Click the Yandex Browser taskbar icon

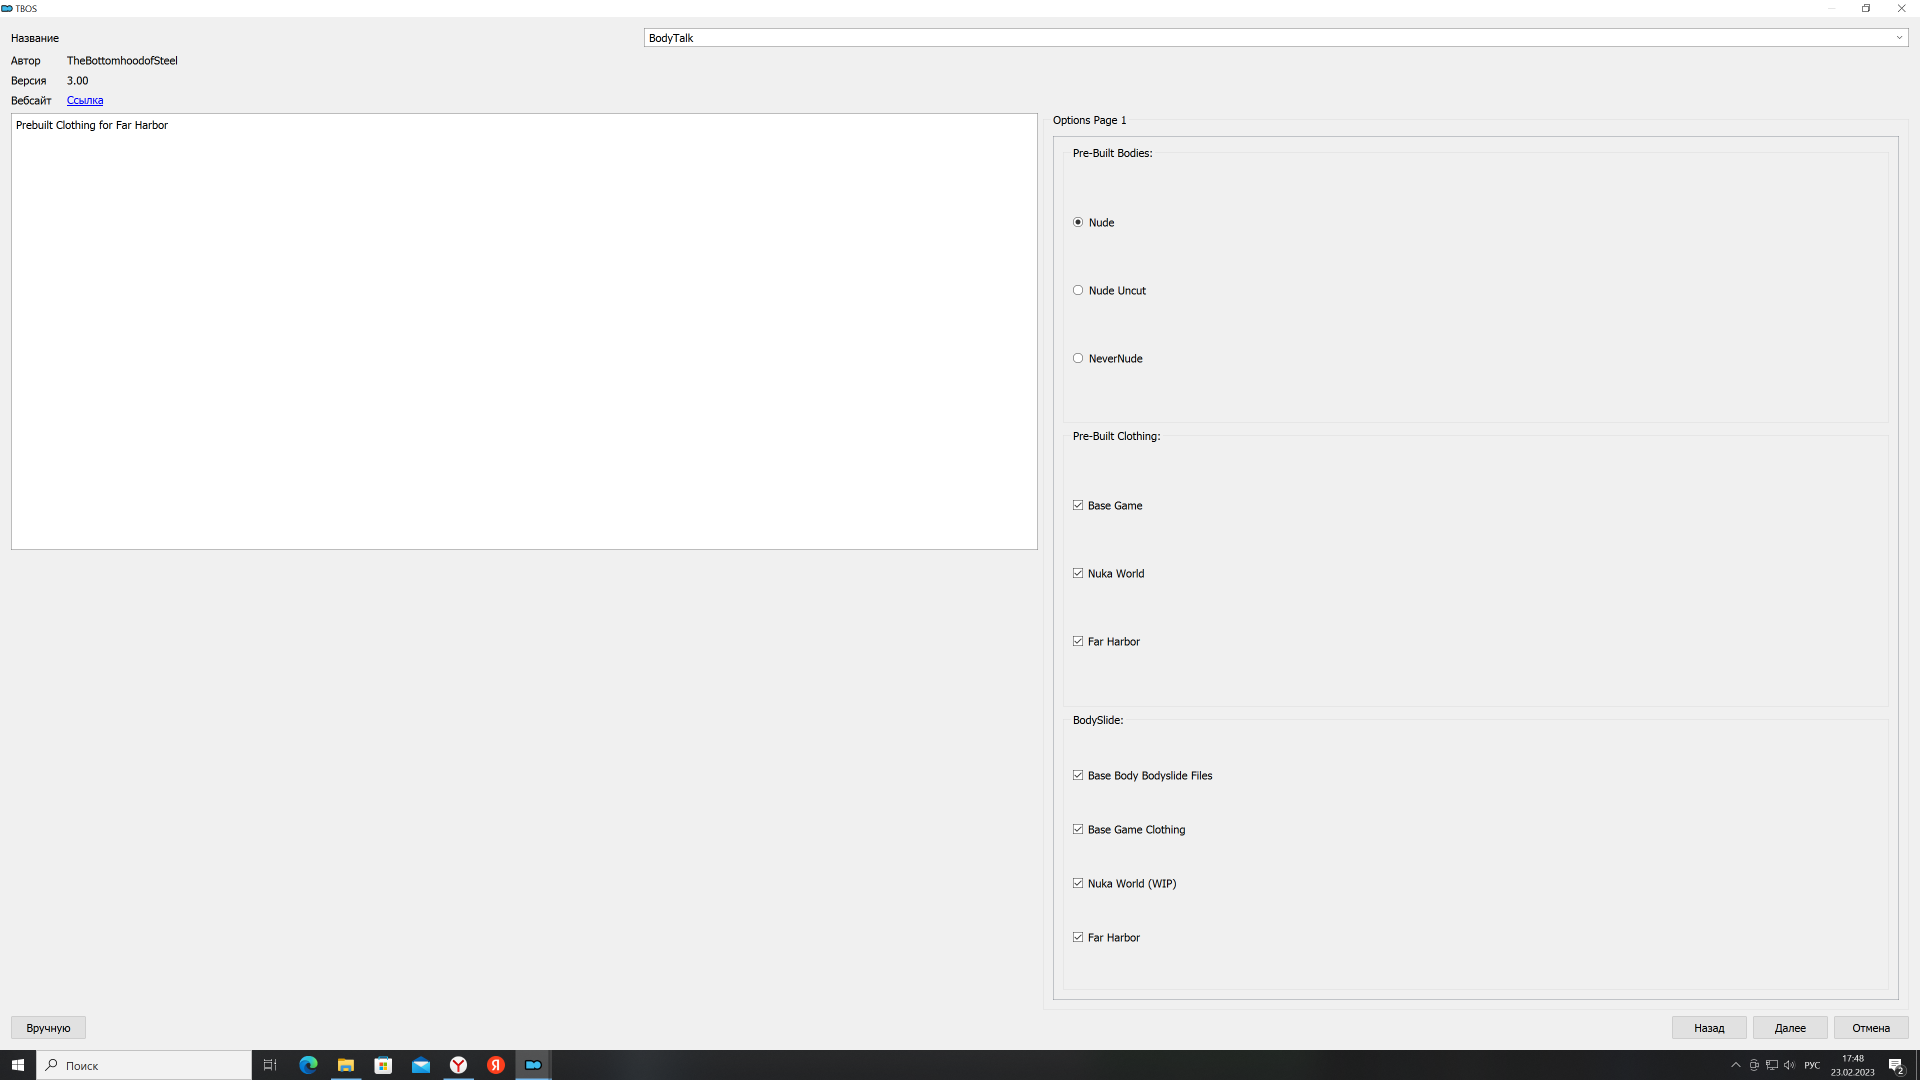tap(458, 1065)
